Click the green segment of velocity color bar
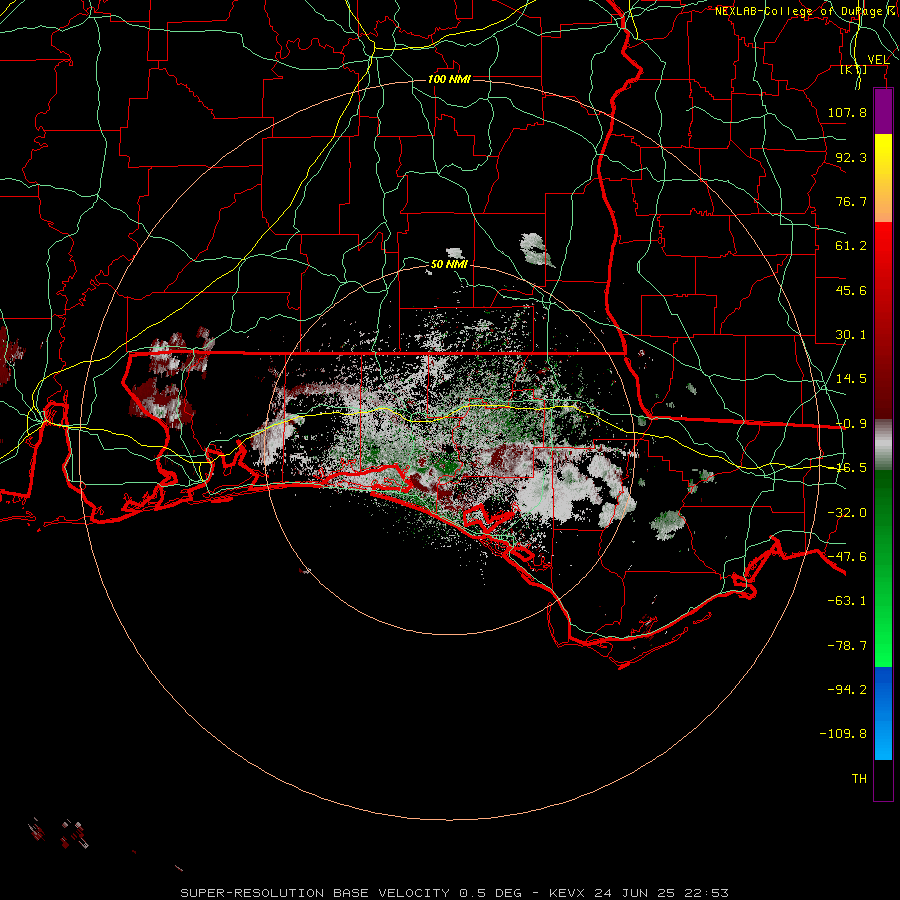900x900 pixels. pos(883,568)
